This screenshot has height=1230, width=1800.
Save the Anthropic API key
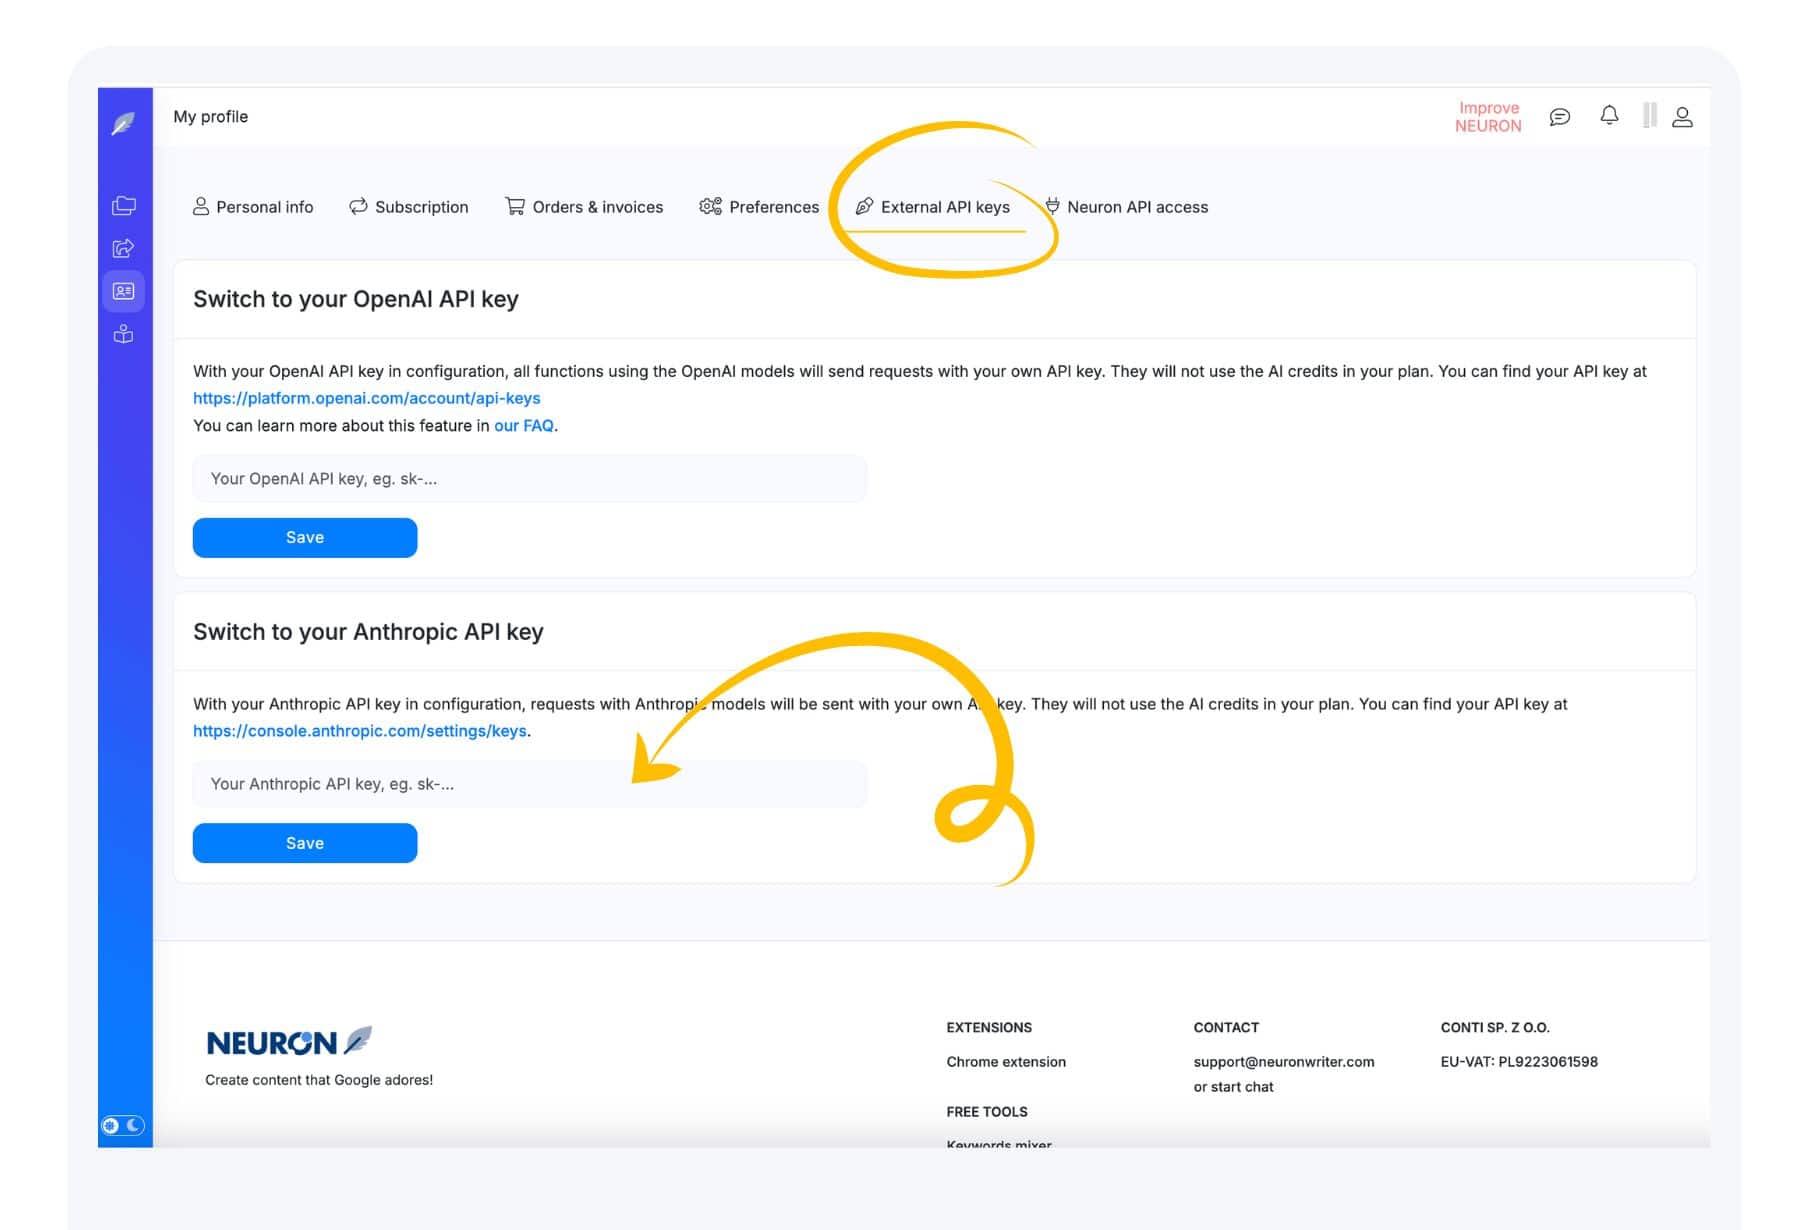point(305,843)
